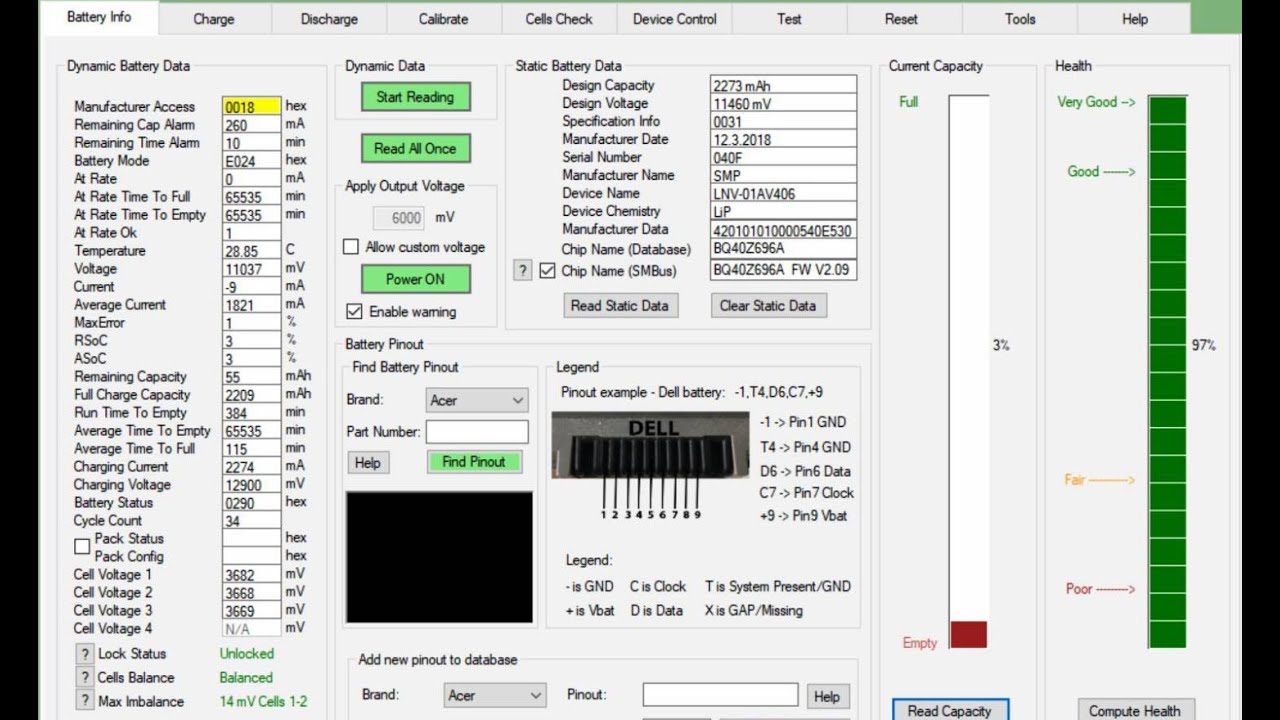Click Help button next to Pinout field
The height and width of the screenshot is (720, 1280).
tap(827, 696)
